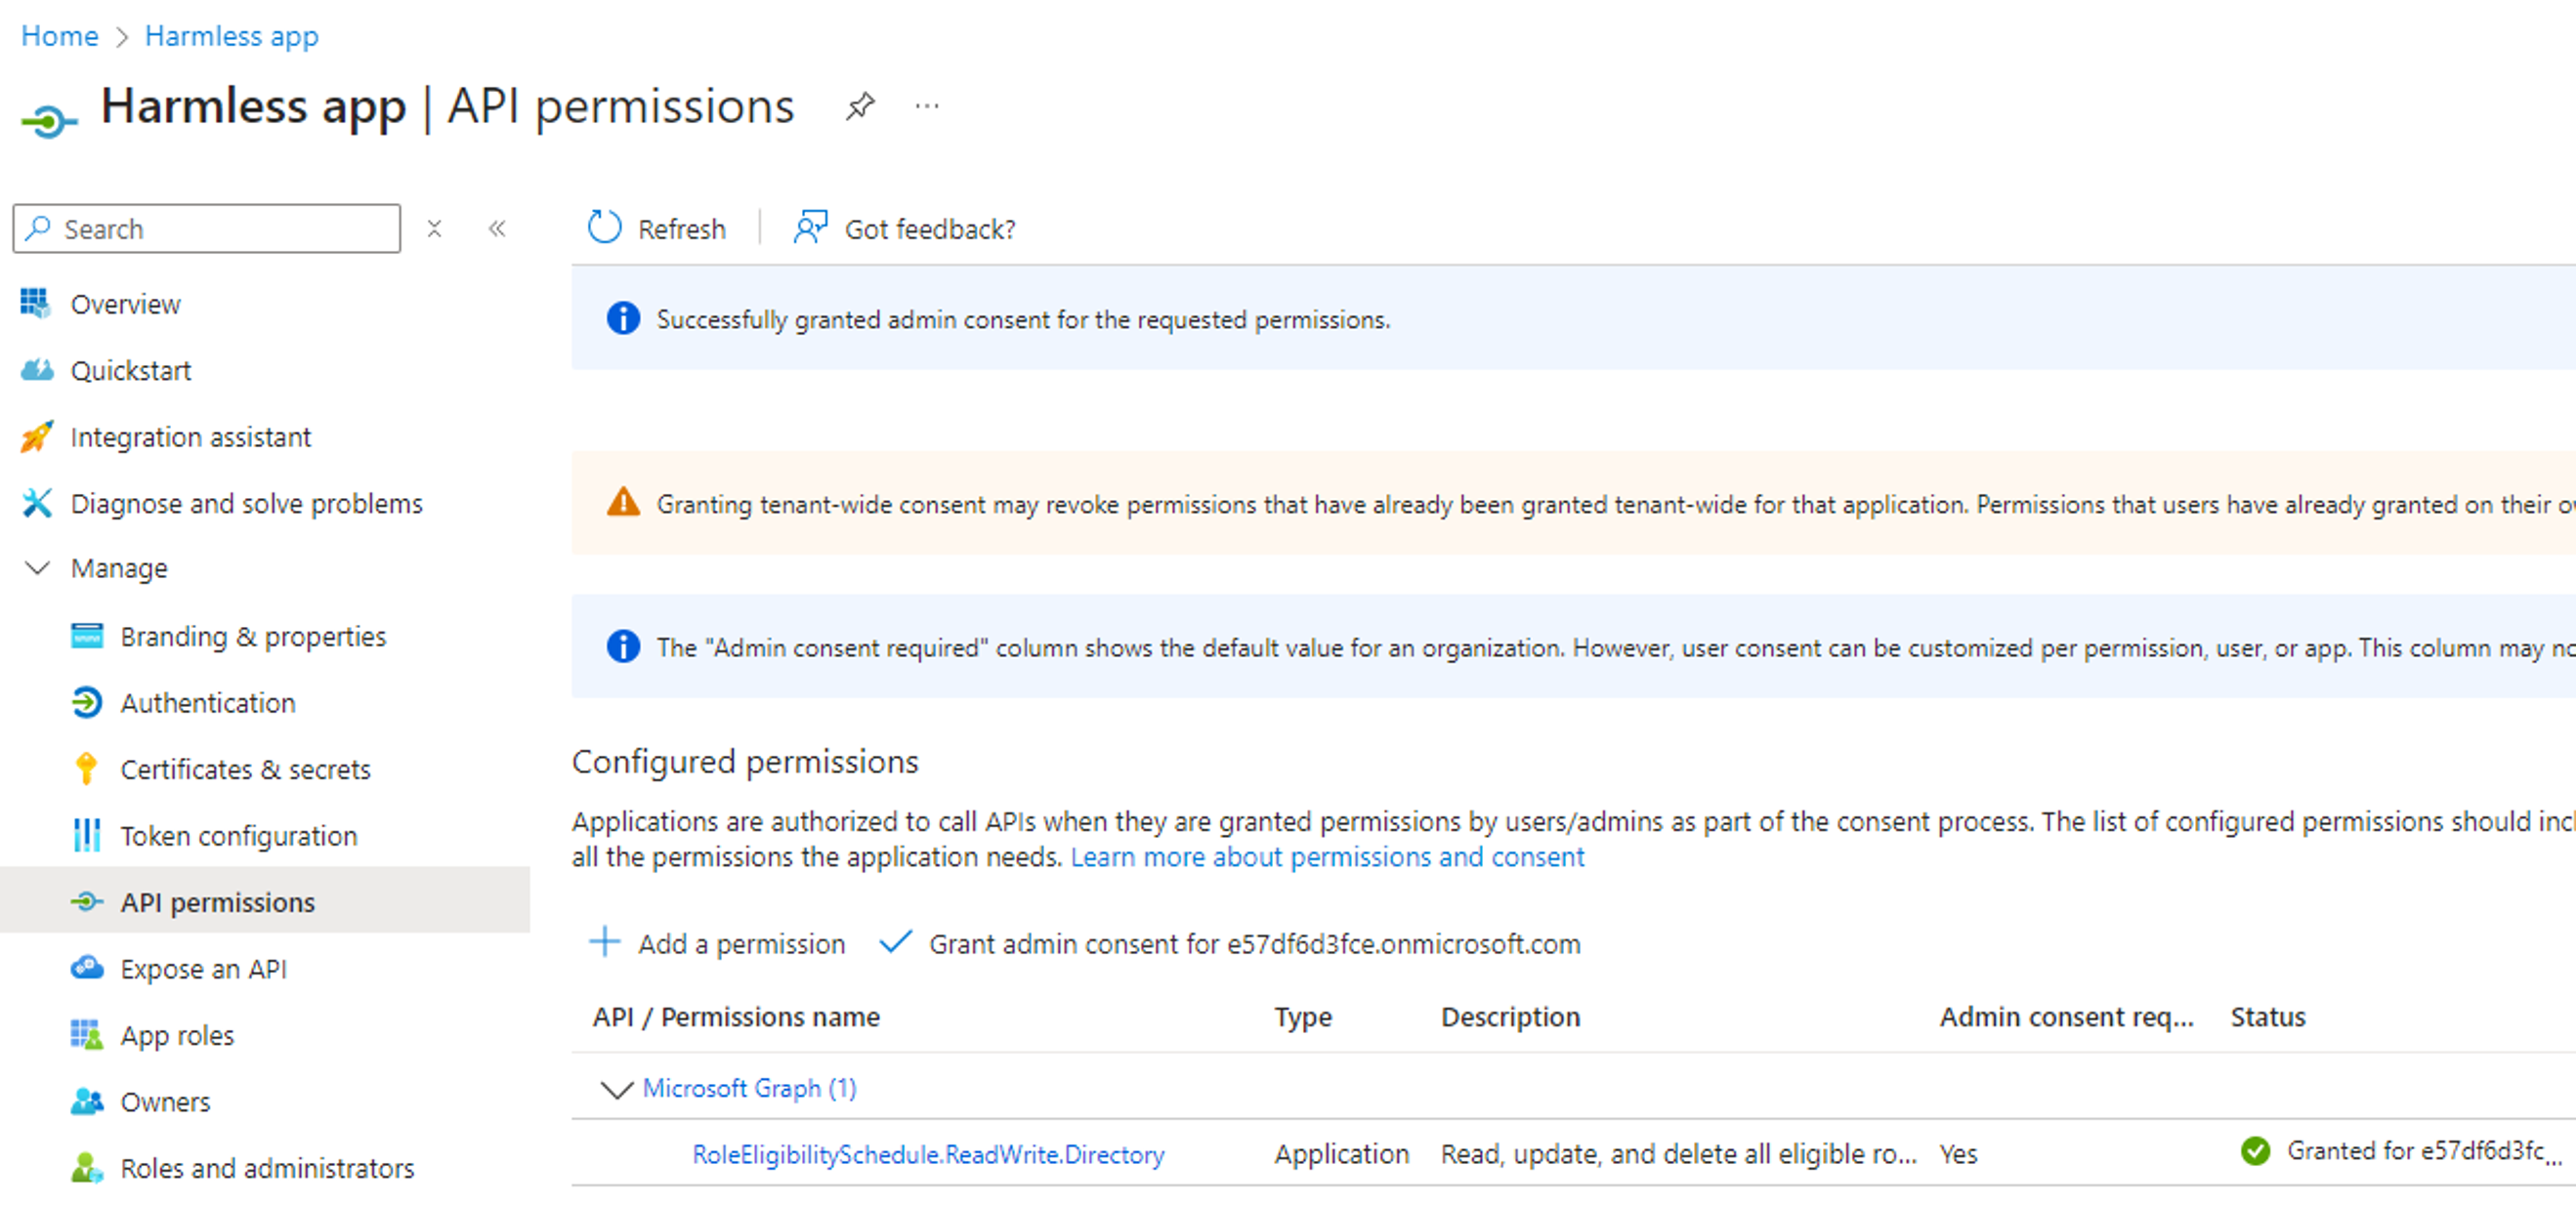Click the green granted status checkmark
This screenshot has height=1205, width=2576.
point(2255,1151)
